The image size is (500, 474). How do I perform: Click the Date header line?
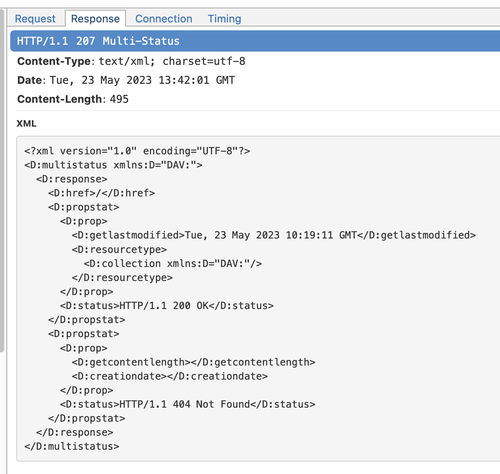point(126,80)
